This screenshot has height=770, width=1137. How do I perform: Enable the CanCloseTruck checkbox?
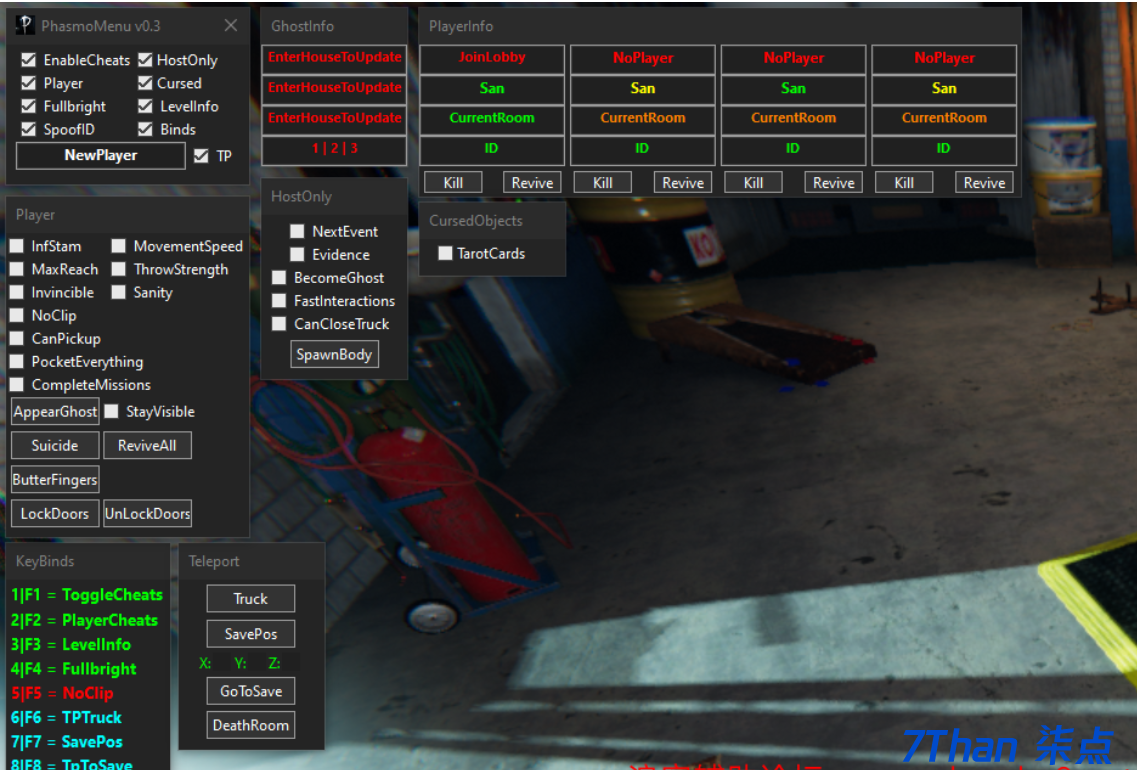point(278,323)
